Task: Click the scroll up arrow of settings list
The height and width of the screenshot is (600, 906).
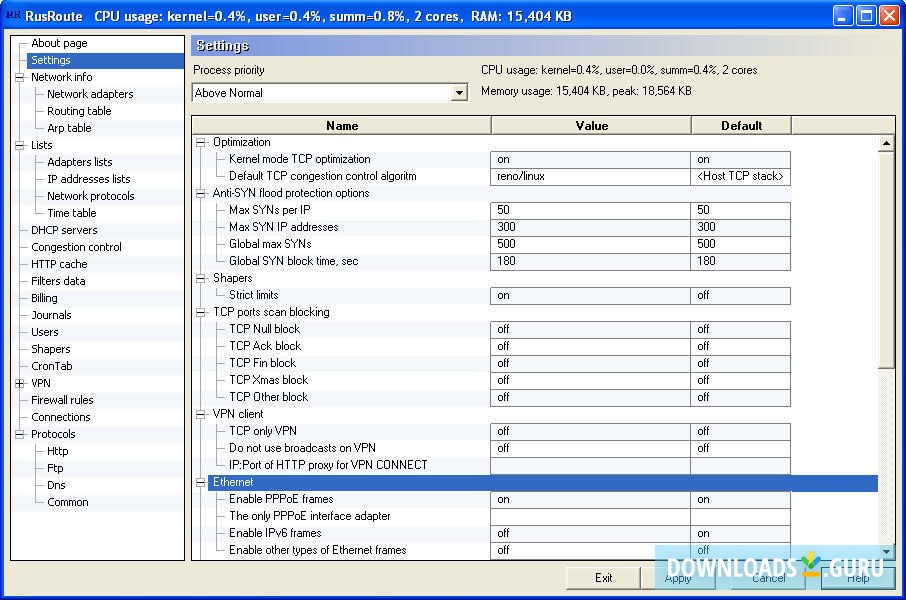Action: (886, 144)
